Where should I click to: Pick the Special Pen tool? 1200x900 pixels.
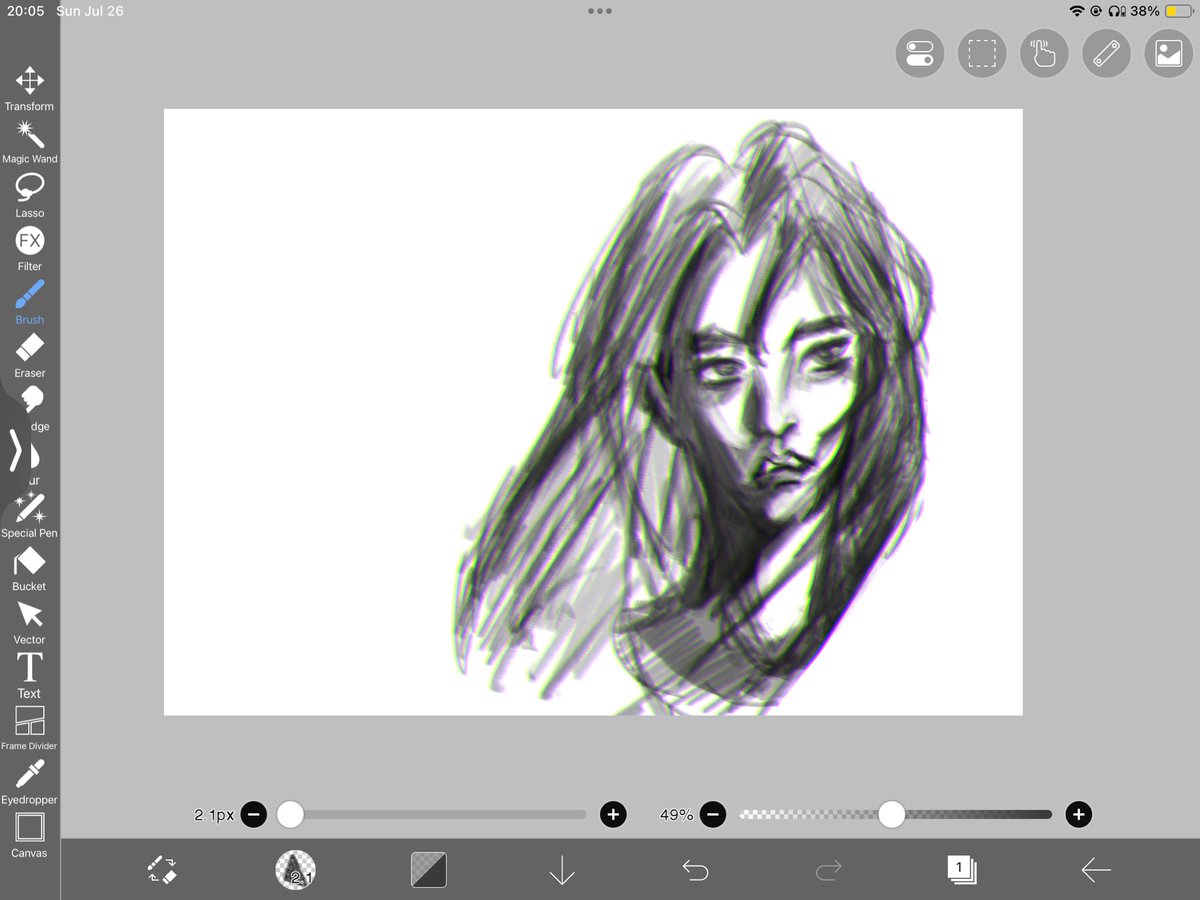(x=29, y=515)
